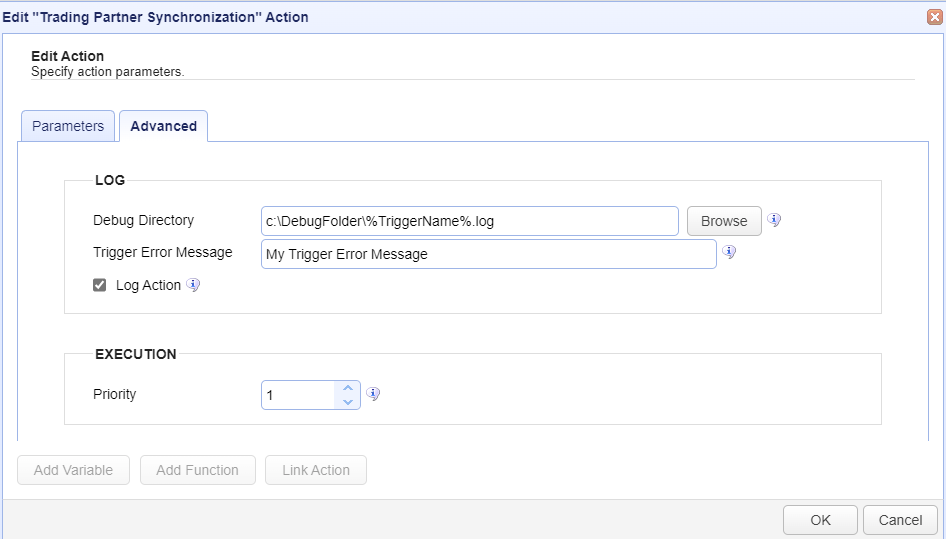Click the Add Function button
The height and width of the screenshot is (539, 946).
198,470
